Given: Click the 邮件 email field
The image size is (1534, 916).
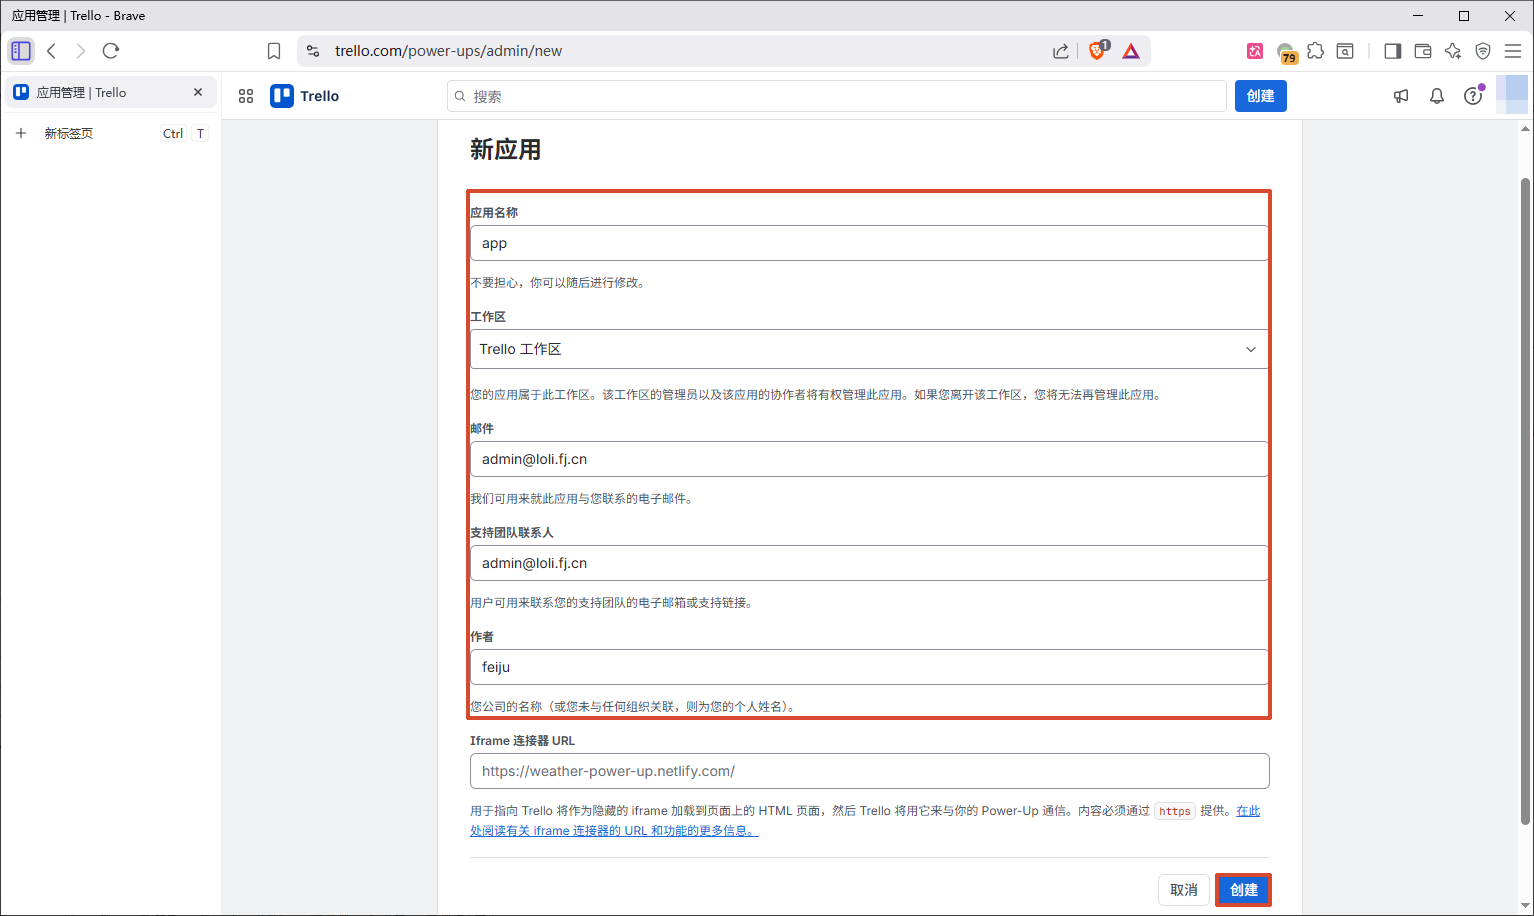Looking at the screenshot, I should coord(869,459).
